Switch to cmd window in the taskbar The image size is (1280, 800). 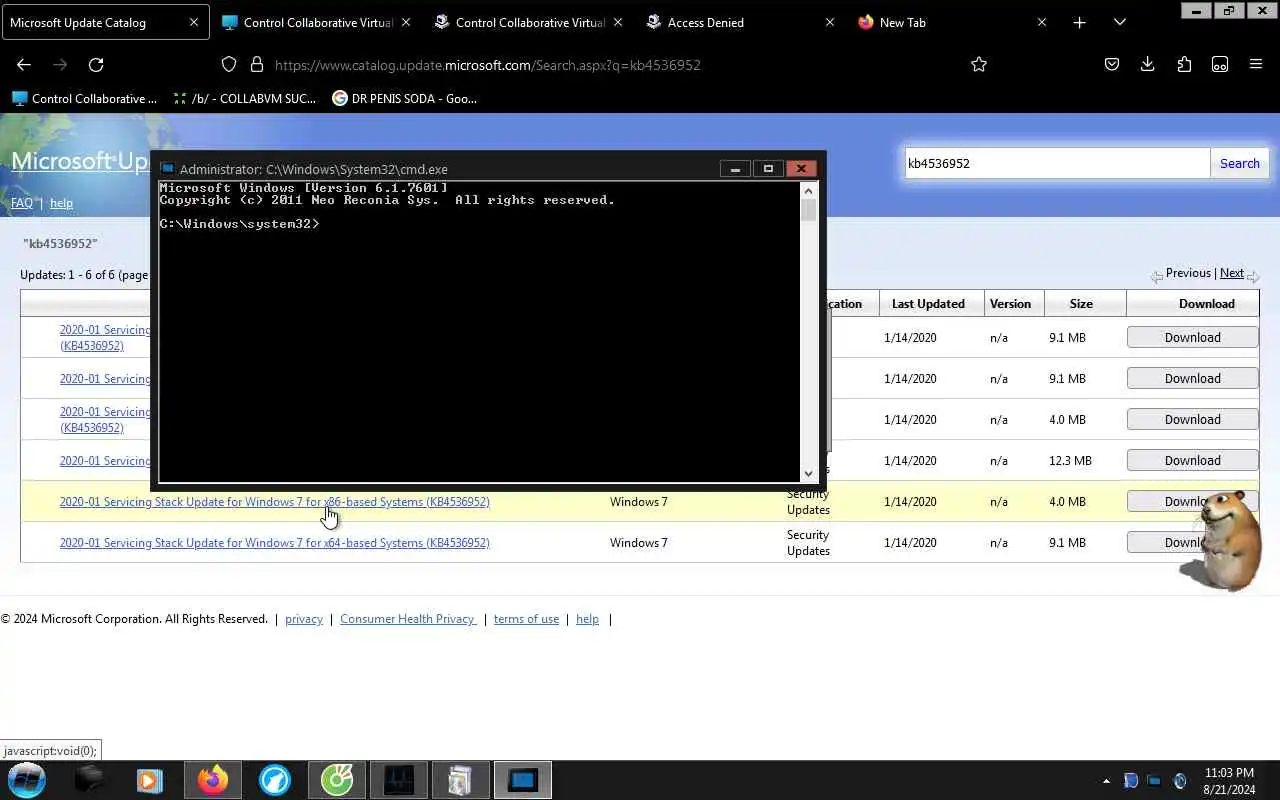pyautogui.click(x=522, y=780)
